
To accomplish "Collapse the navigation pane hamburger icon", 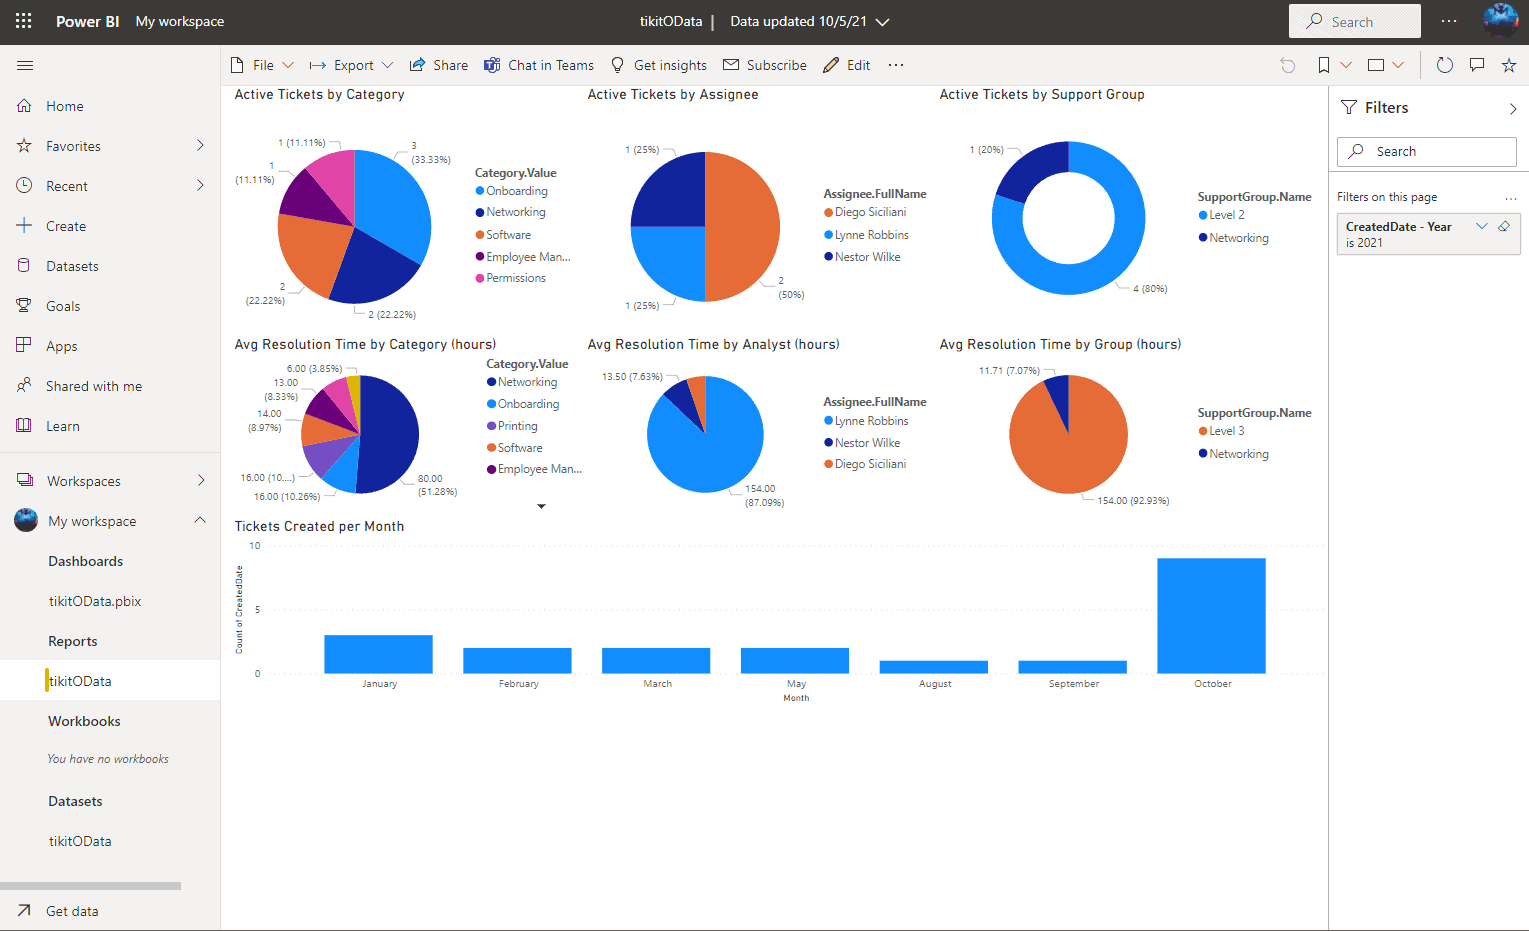I will tap(25, 65).
